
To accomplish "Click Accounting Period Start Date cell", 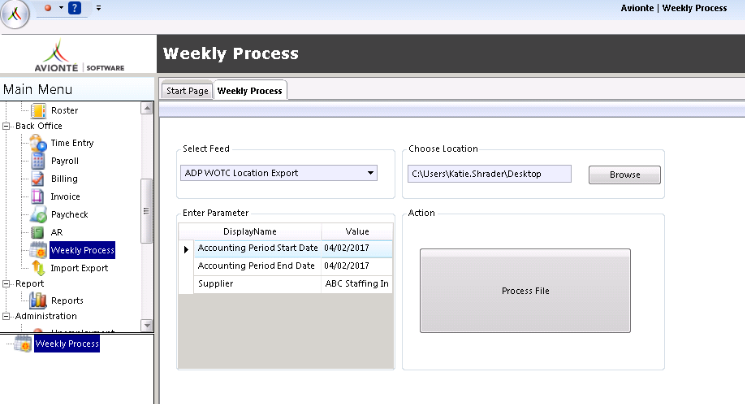I will (258, 248).
